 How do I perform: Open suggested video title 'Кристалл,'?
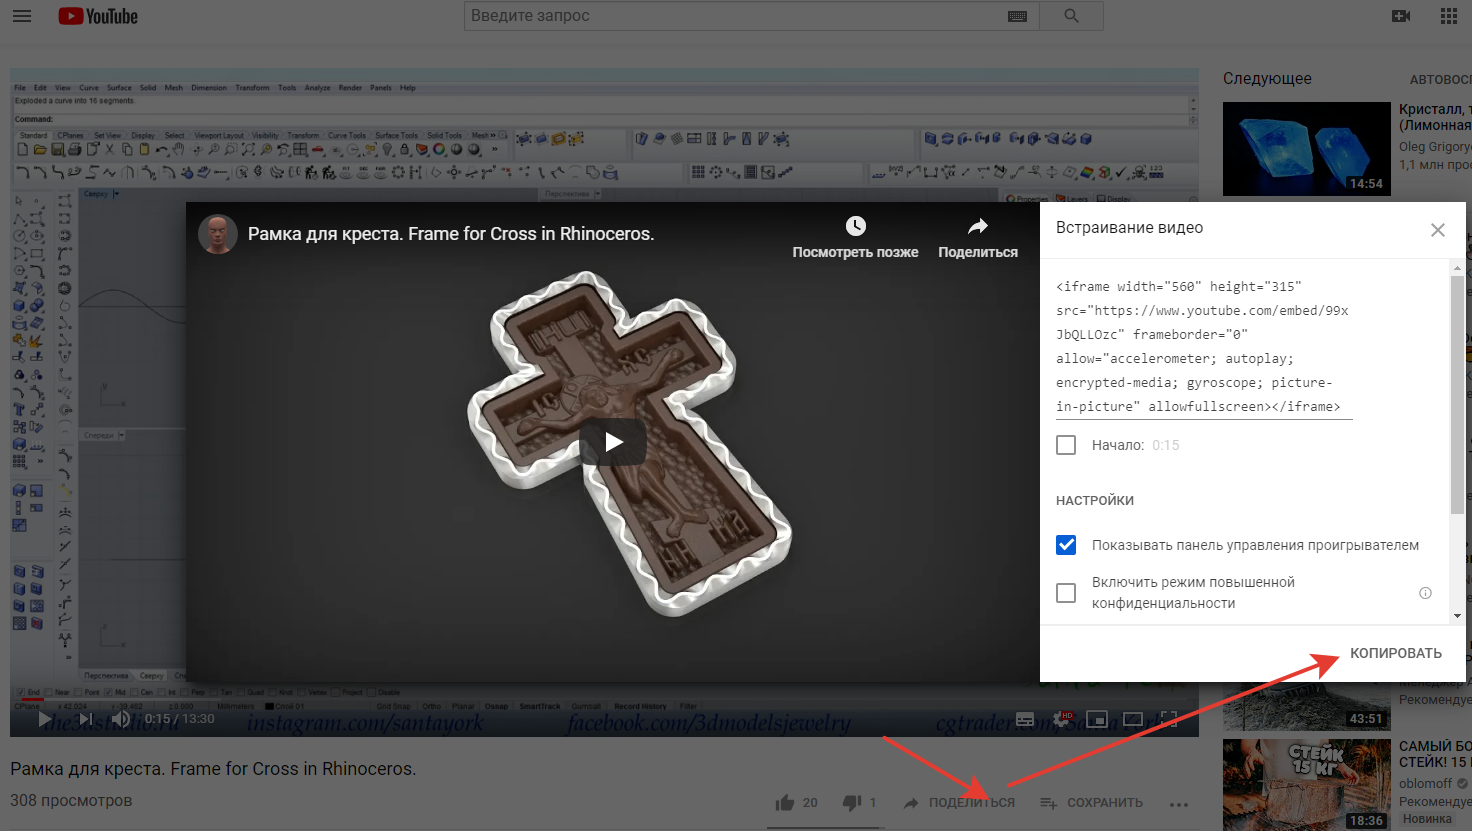tap(1435, 117)
